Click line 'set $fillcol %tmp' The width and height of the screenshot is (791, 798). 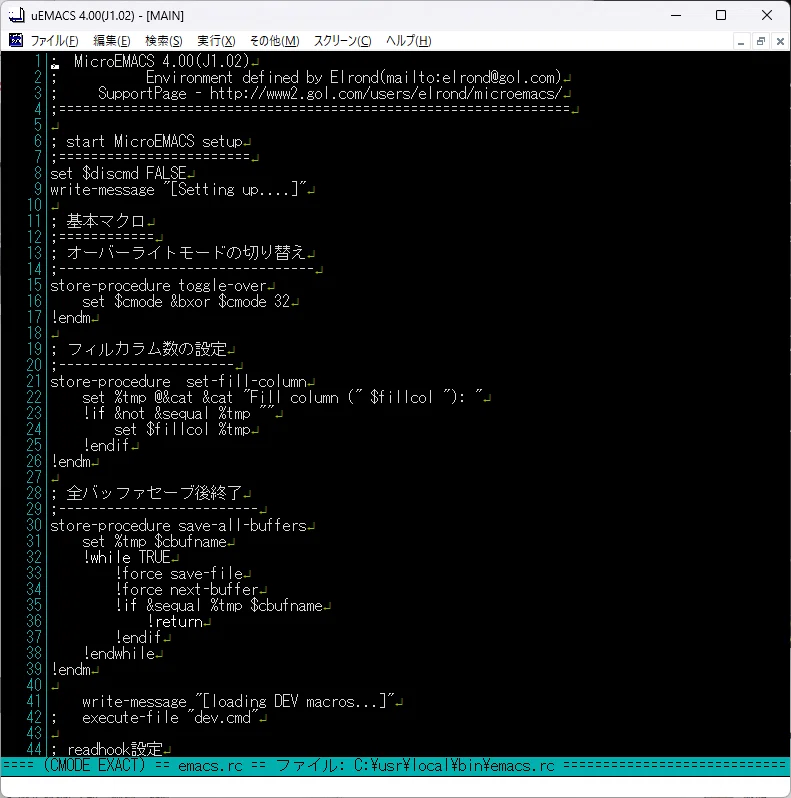coord(182,430)
